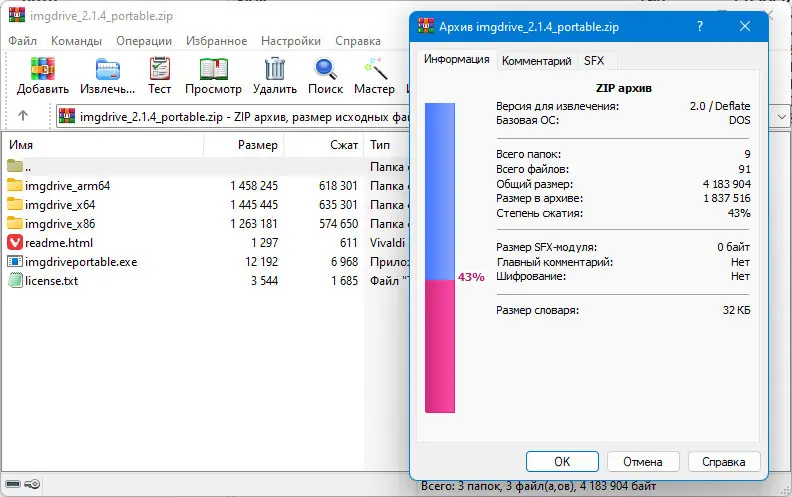
Task: Open the Просмотр (View) book icon
Action: [214, 69]
